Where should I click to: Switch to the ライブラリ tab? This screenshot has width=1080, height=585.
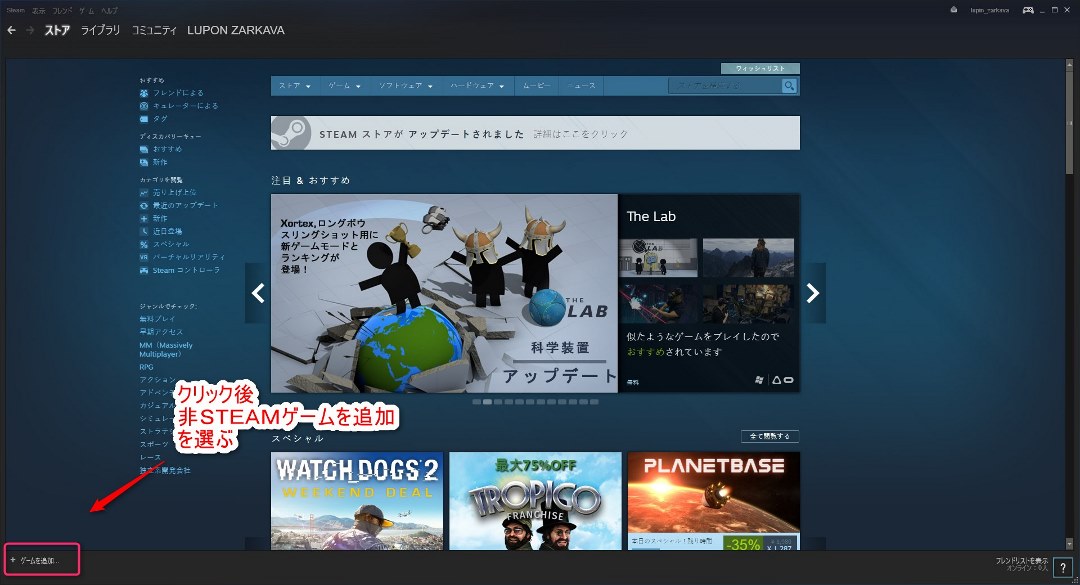tap(101, 30)
